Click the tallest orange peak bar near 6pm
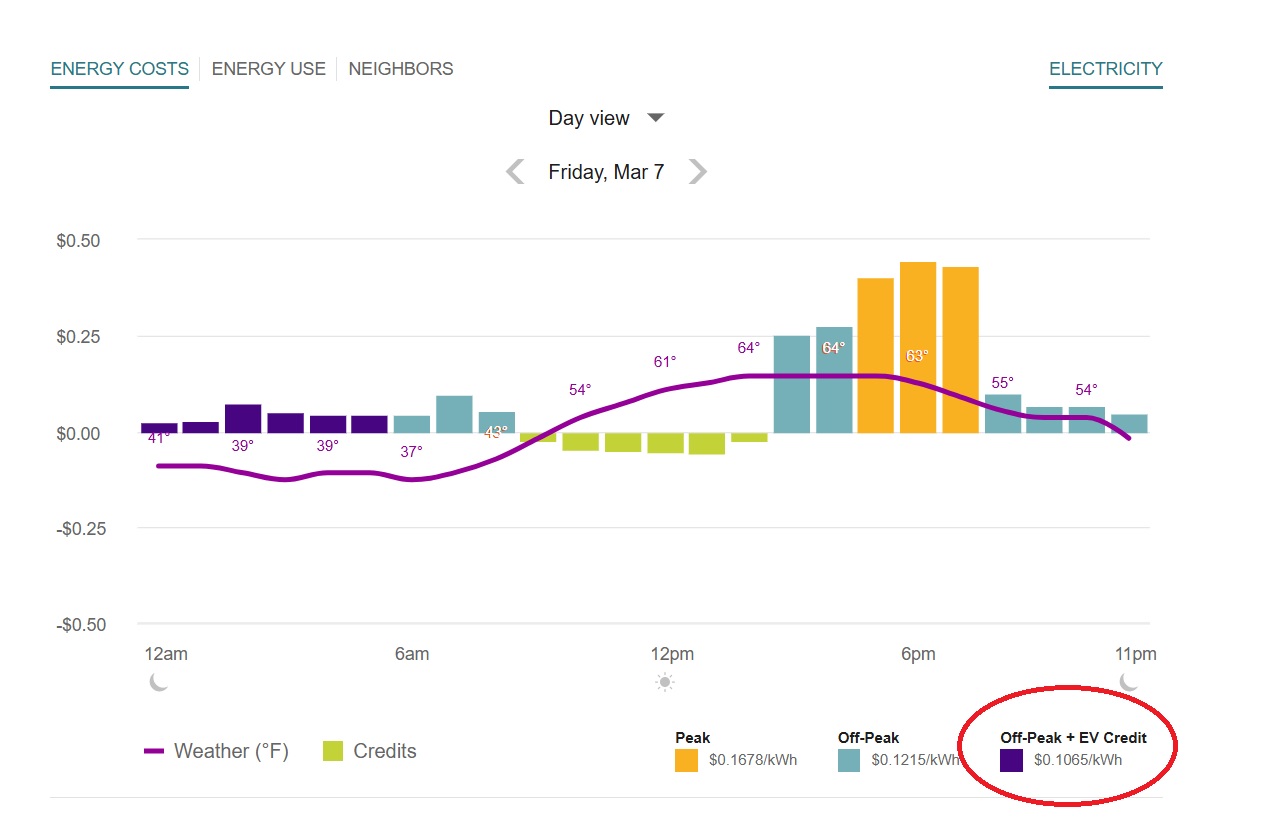This screenshot has width=1276, height=821. [x=917, y=347]
